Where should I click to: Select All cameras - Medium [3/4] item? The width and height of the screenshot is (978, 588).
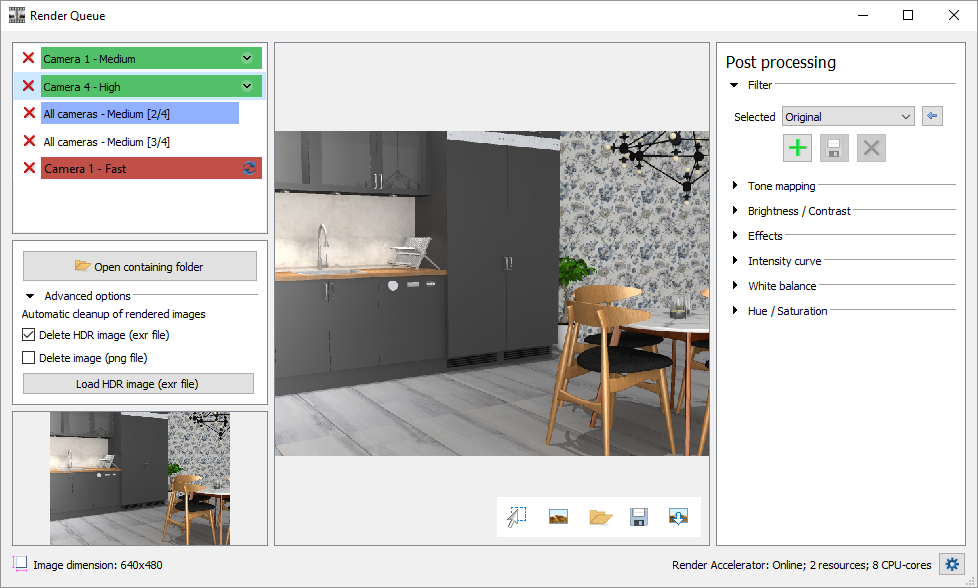107,142
